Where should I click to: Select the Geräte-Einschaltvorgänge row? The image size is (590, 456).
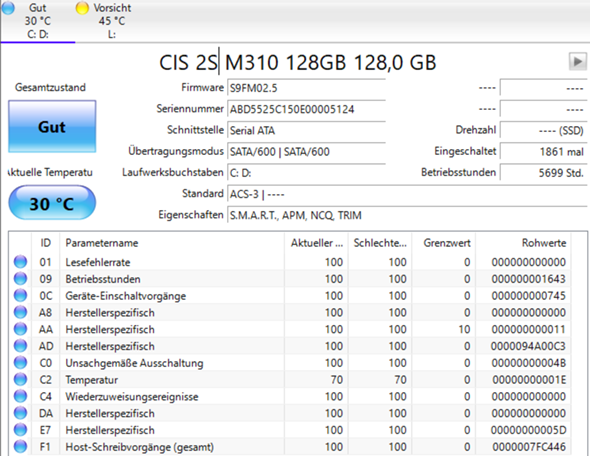tap(290, 296)
